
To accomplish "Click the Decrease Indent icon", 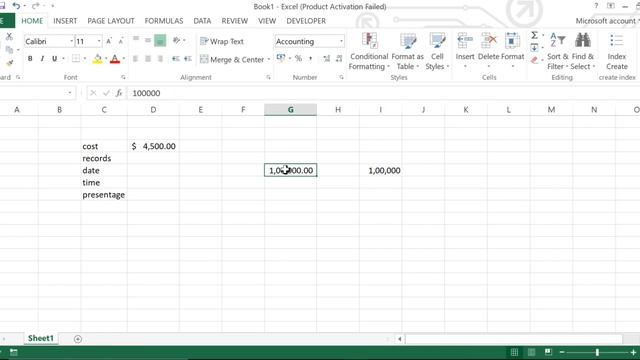I will pos(176,59).
